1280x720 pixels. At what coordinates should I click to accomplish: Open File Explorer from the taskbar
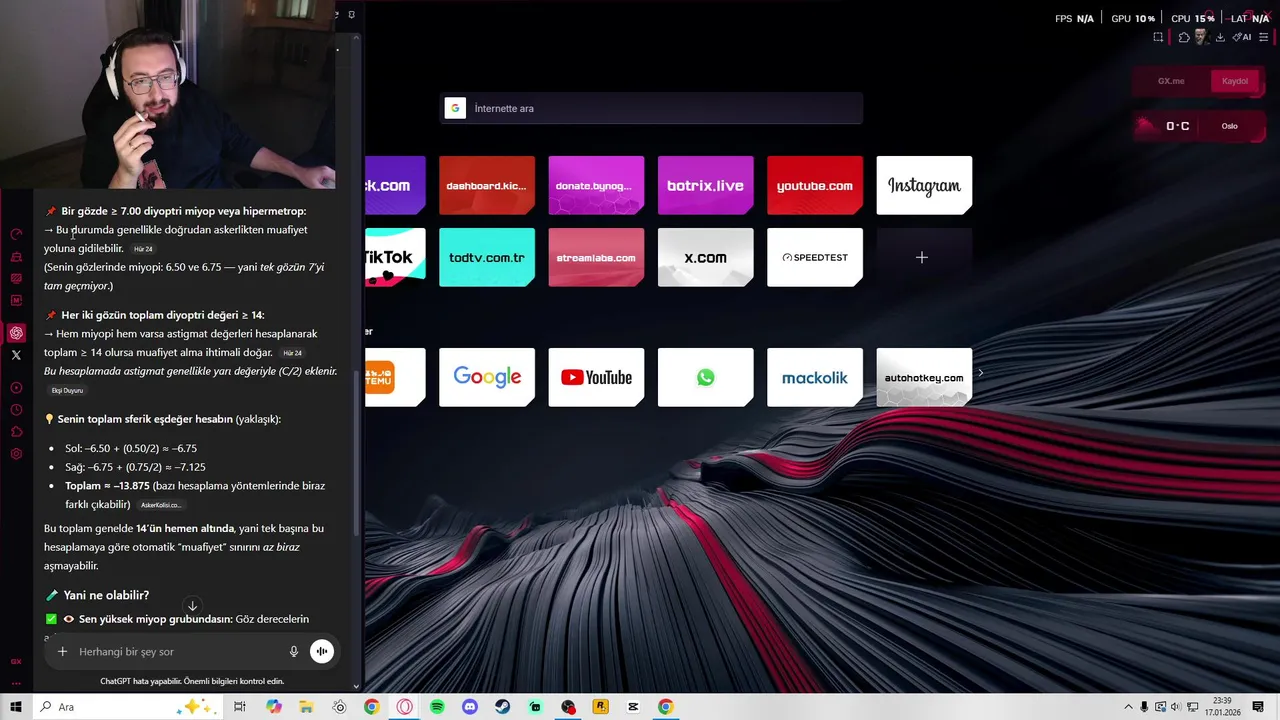pos(306,707)
